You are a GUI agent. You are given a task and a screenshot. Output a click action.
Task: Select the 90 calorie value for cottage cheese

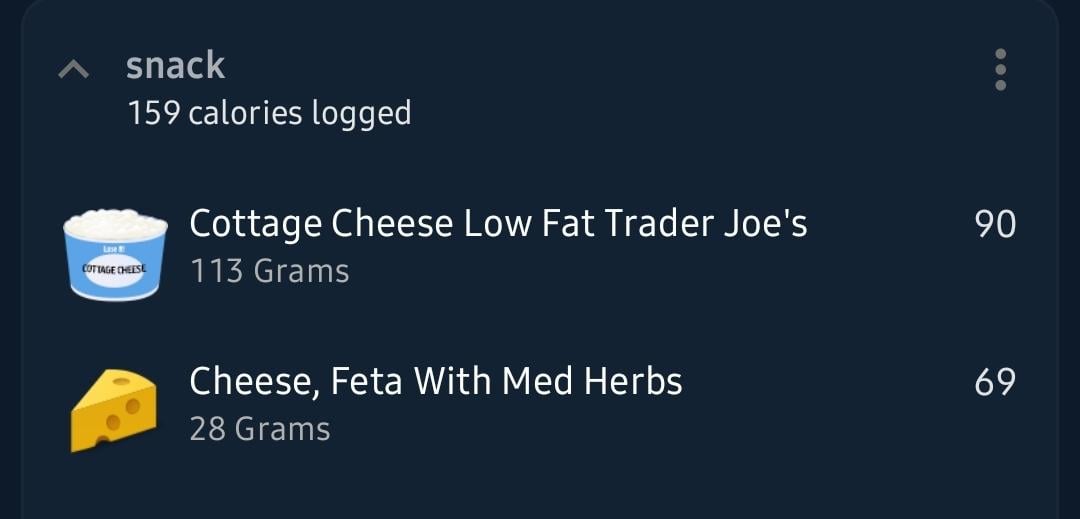click(995, 224)
